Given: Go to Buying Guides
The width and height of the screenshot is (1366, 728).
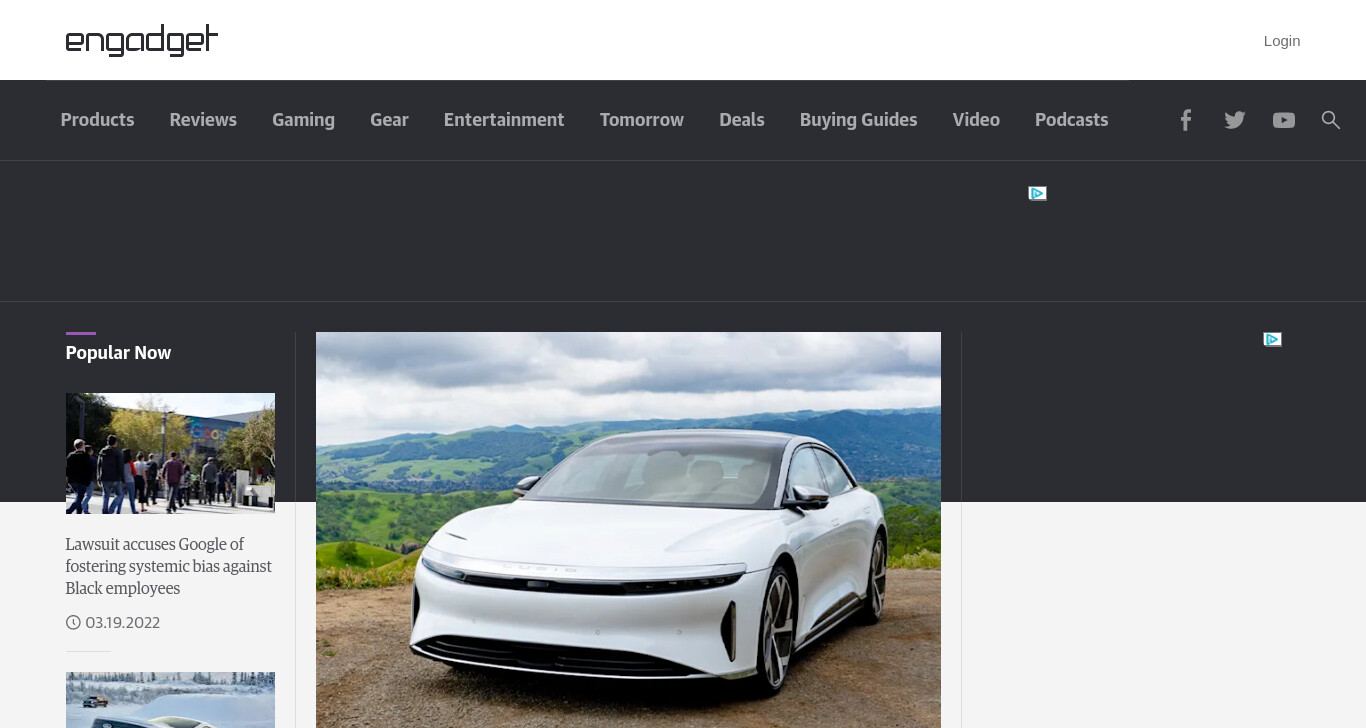Looking at the screenshot, I should click(x=858, y=120).
